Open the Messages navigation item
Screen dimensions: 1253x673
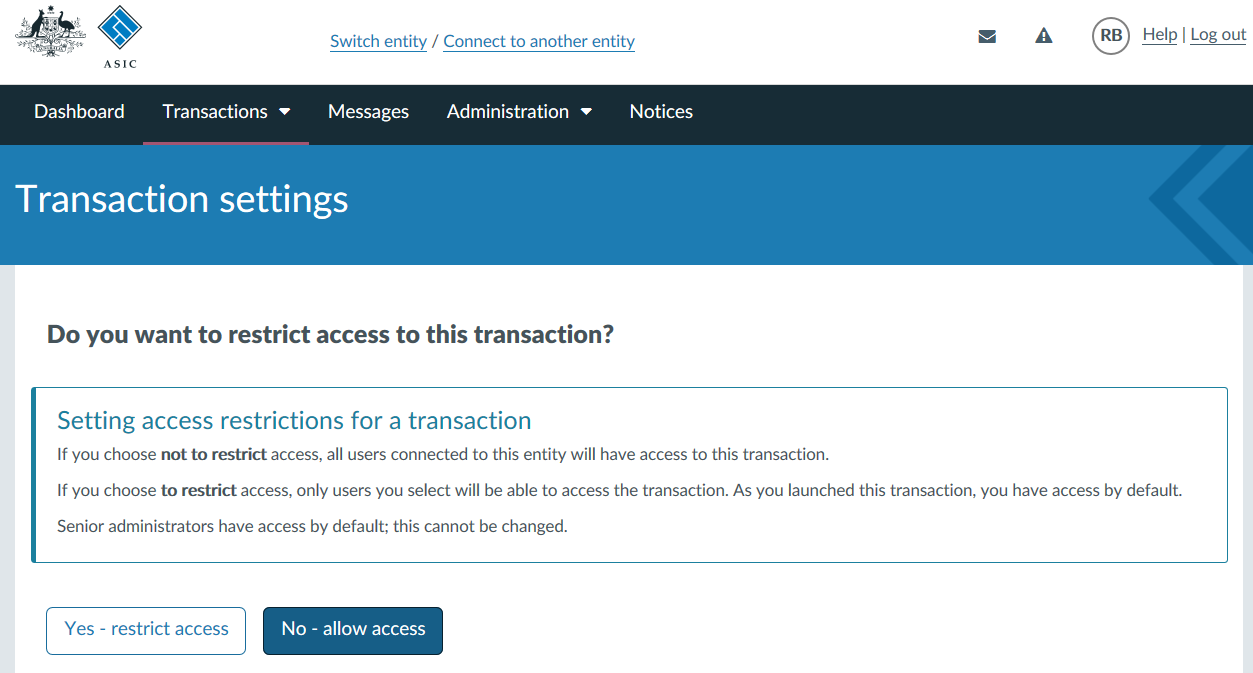368,112
